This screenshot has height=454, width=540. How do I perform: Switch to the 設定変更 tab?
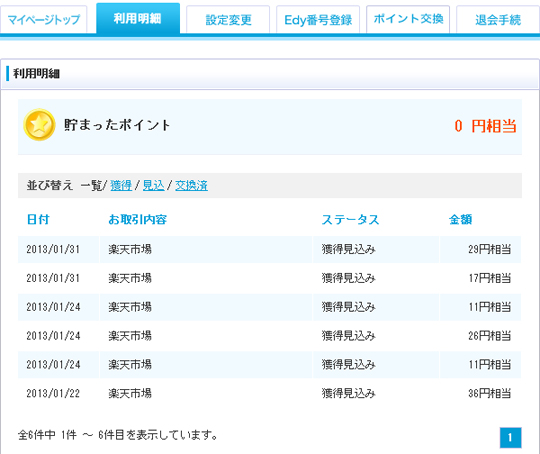click(x=228, y=19)
